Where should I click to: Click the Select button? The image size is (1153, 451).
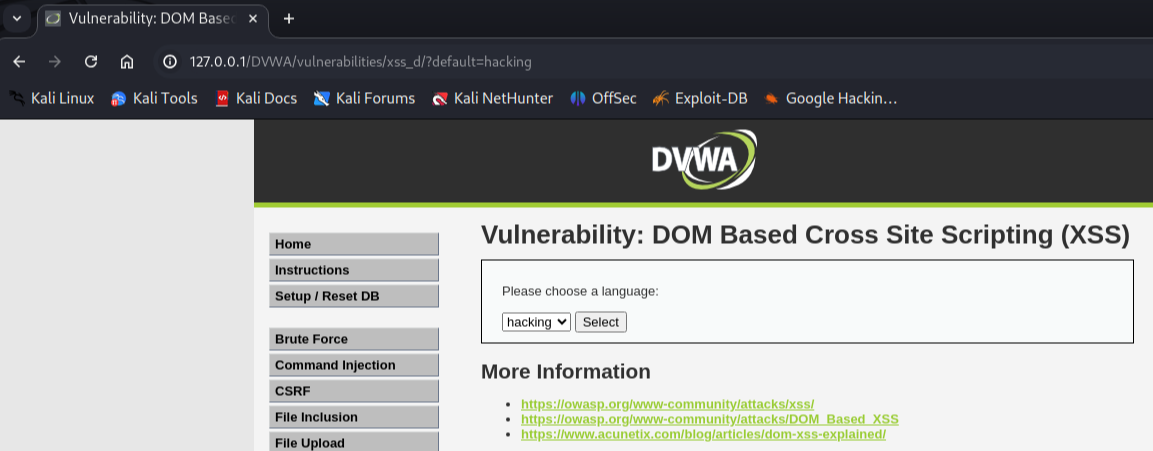click(x=601, y=322)
